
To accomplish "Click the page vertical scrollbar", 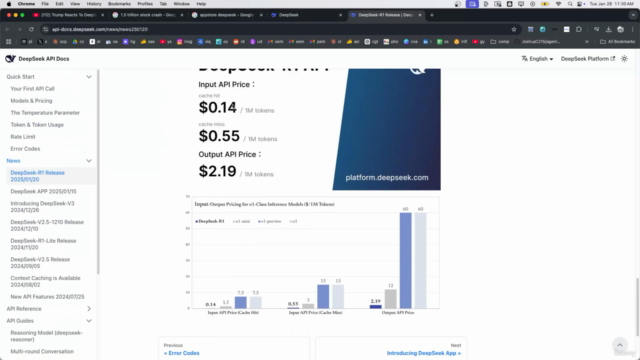I will coord(637,306).
